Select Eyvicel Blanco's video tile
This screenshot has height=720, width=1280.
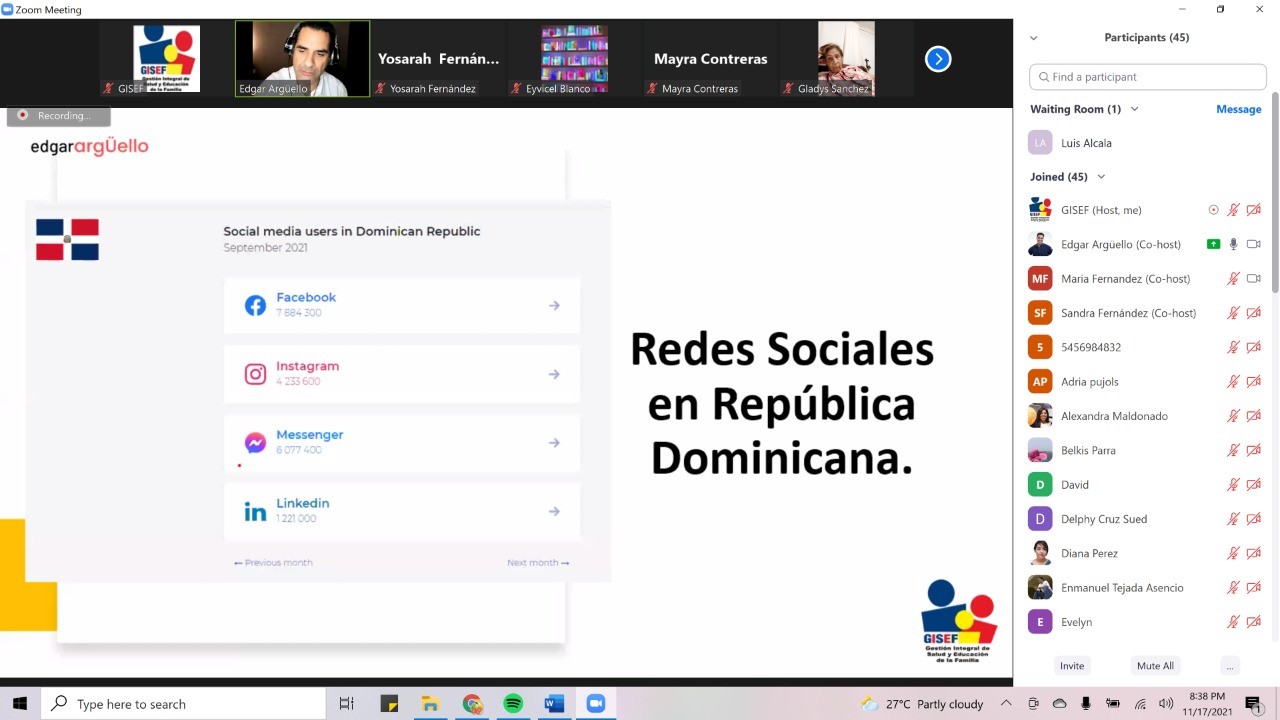tap(575, 59)
